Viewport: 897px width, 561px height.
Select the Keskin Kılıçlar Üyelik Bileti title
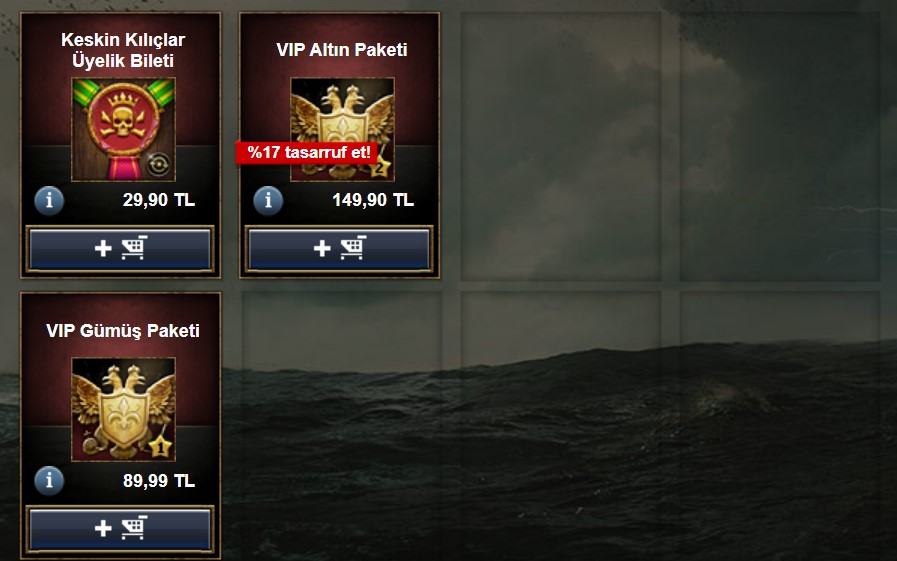[x=123, y=50]
